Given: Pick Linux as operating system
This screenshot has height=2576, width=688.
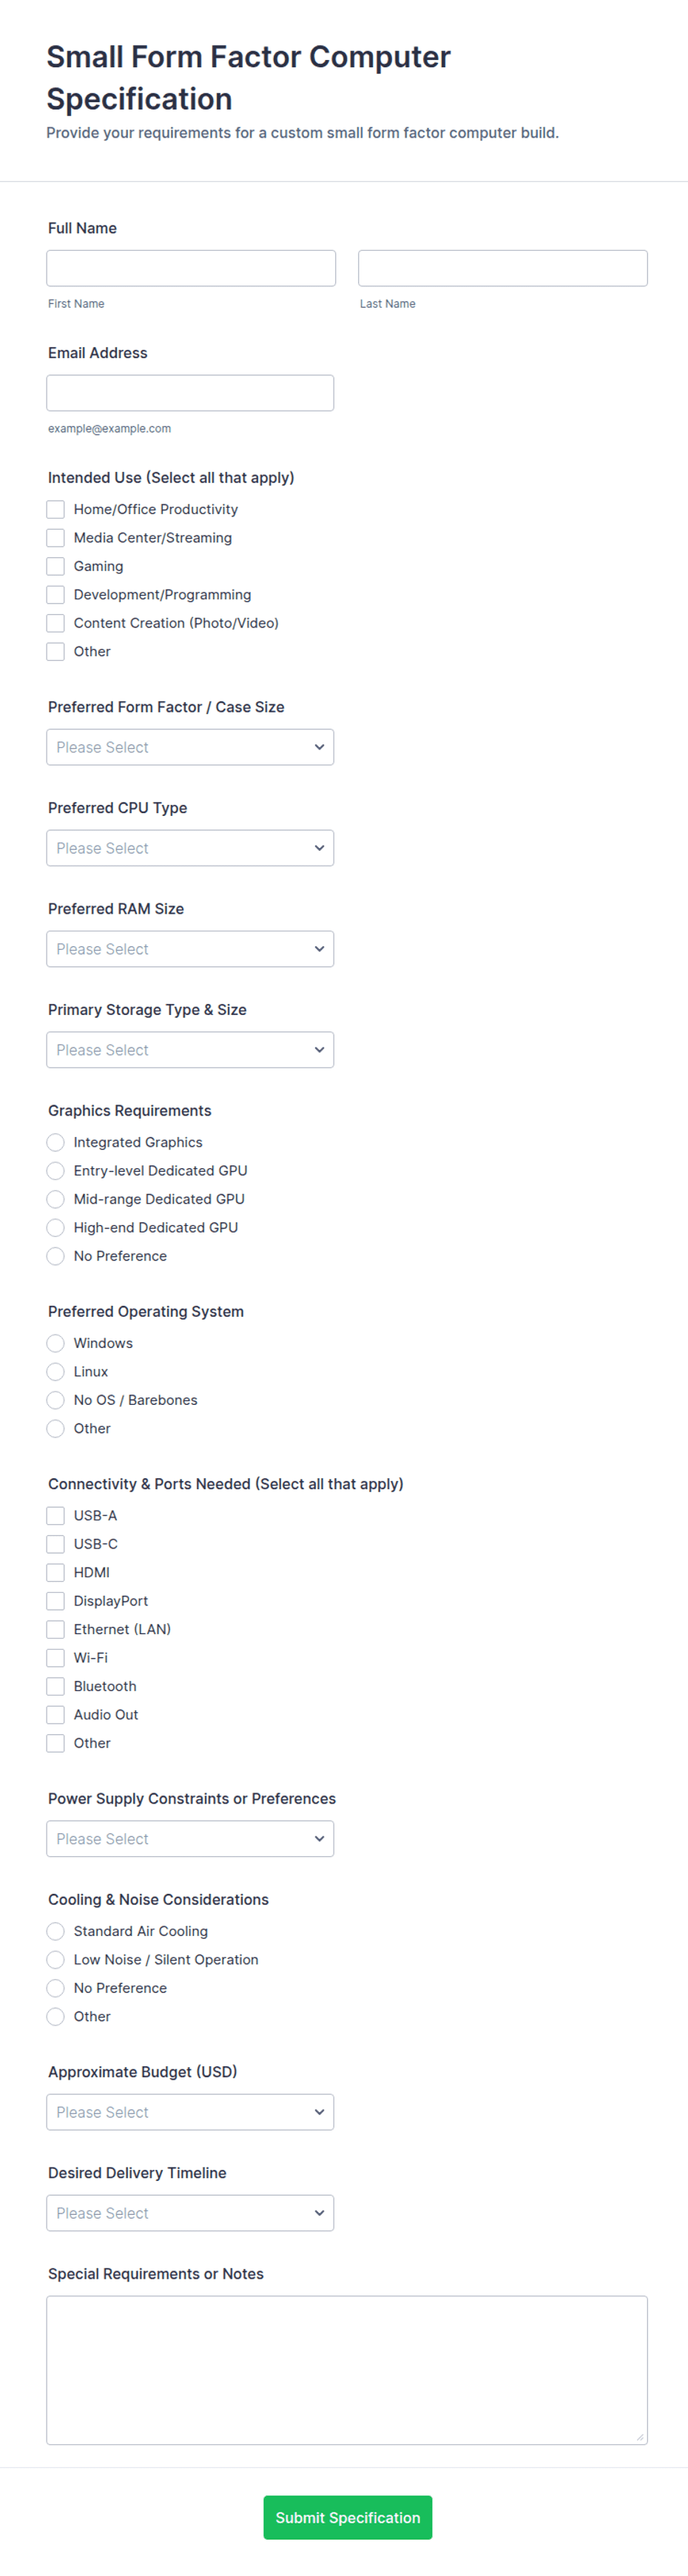Looking at the screenshot, I should pos(56,1371).
